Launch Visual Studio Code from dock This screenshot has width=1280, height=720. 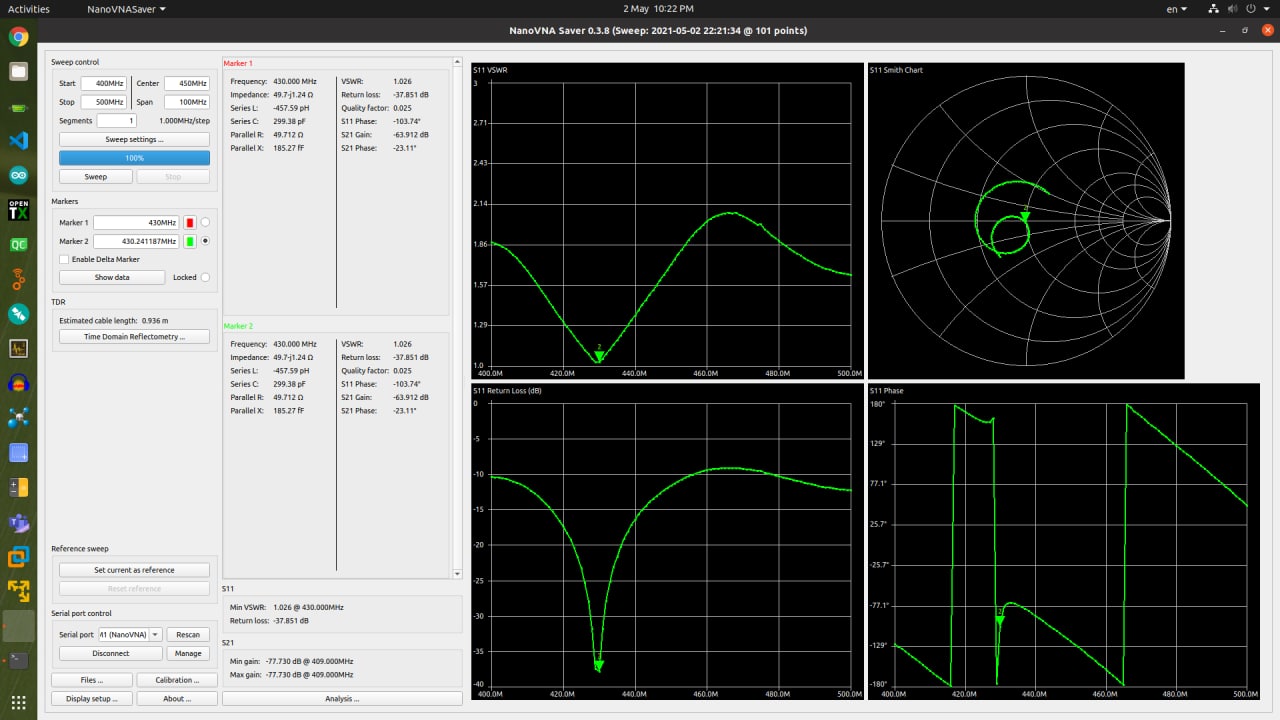18,141
